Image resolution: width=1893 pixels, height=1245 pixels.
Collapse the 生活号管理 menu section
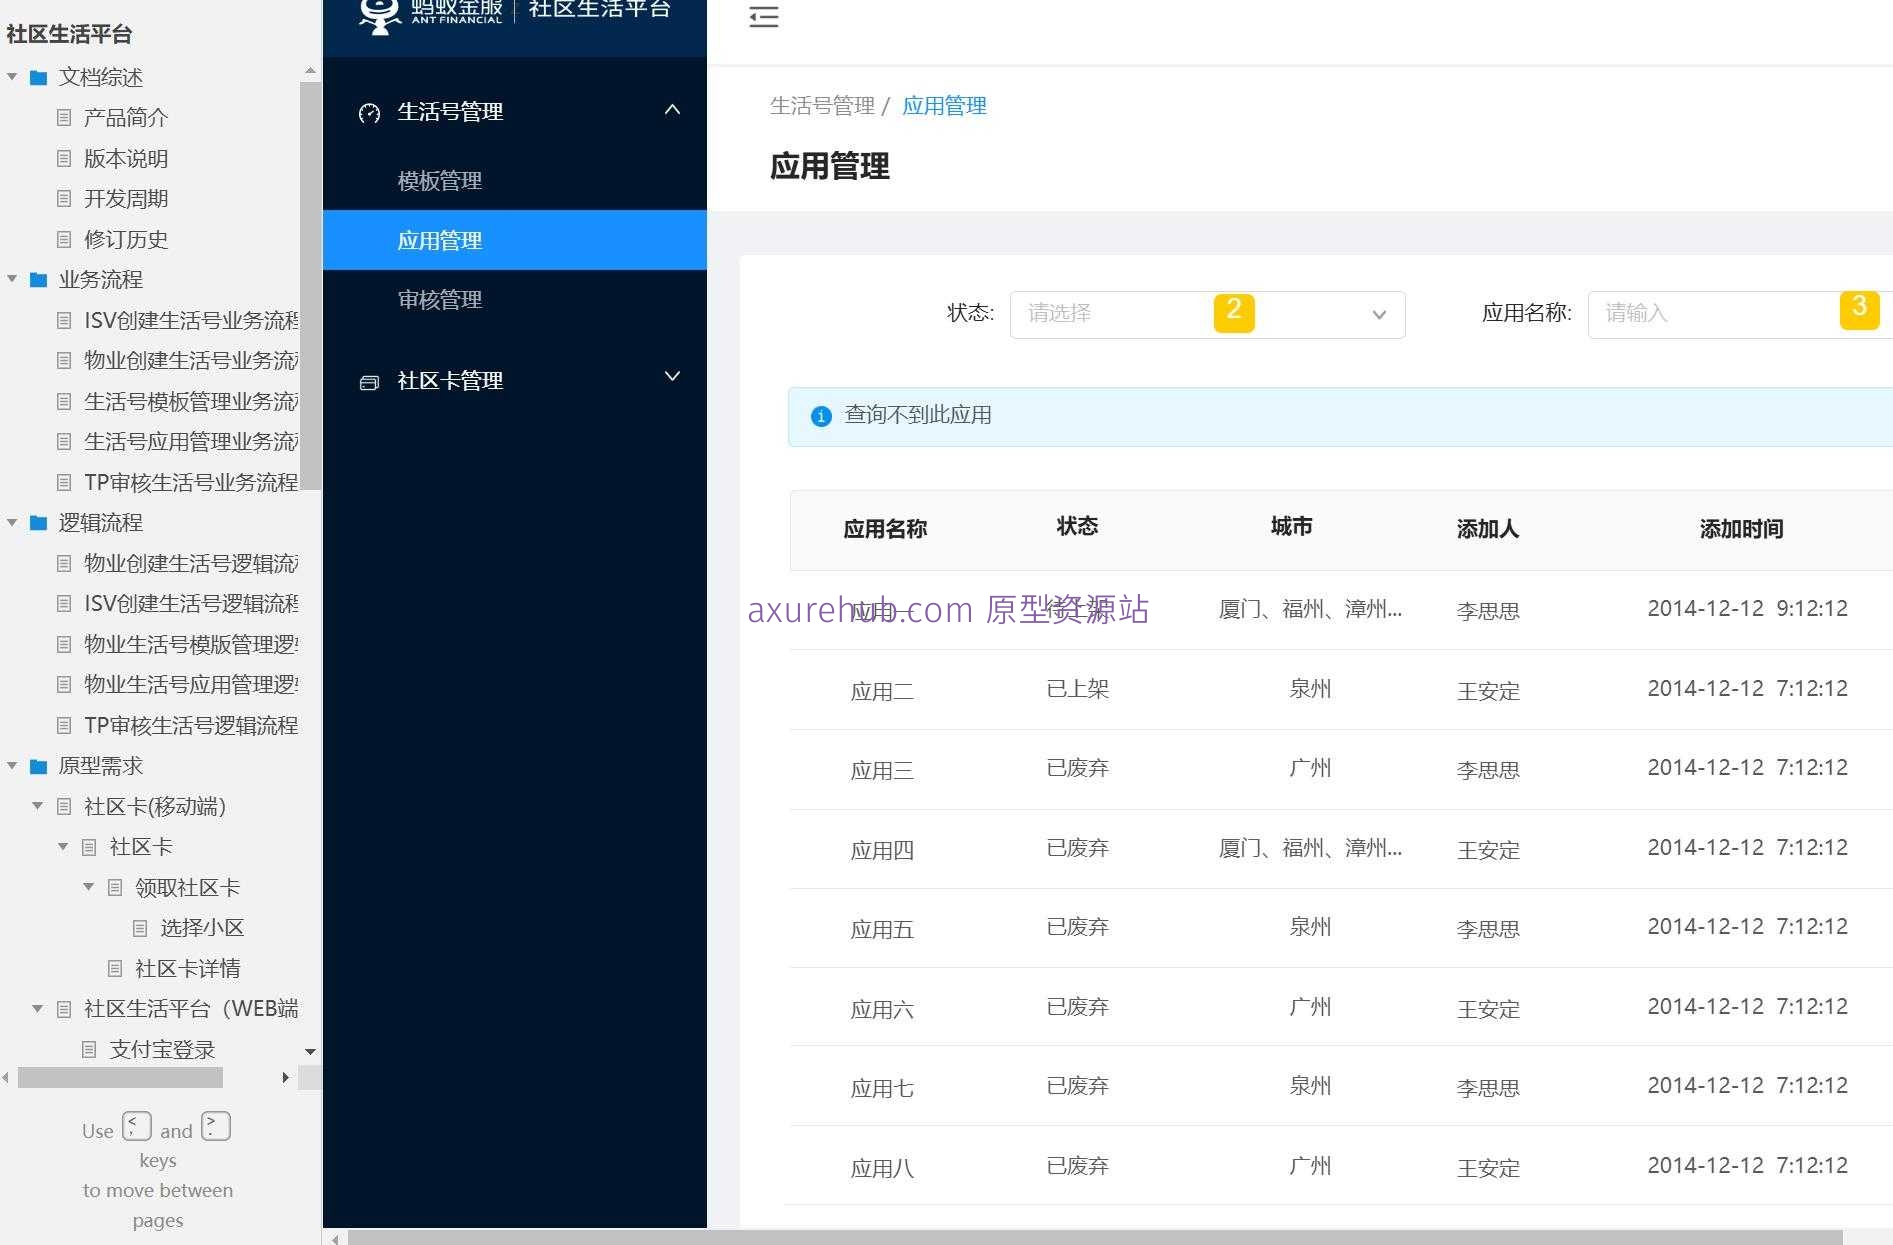[x=671, y=110]
